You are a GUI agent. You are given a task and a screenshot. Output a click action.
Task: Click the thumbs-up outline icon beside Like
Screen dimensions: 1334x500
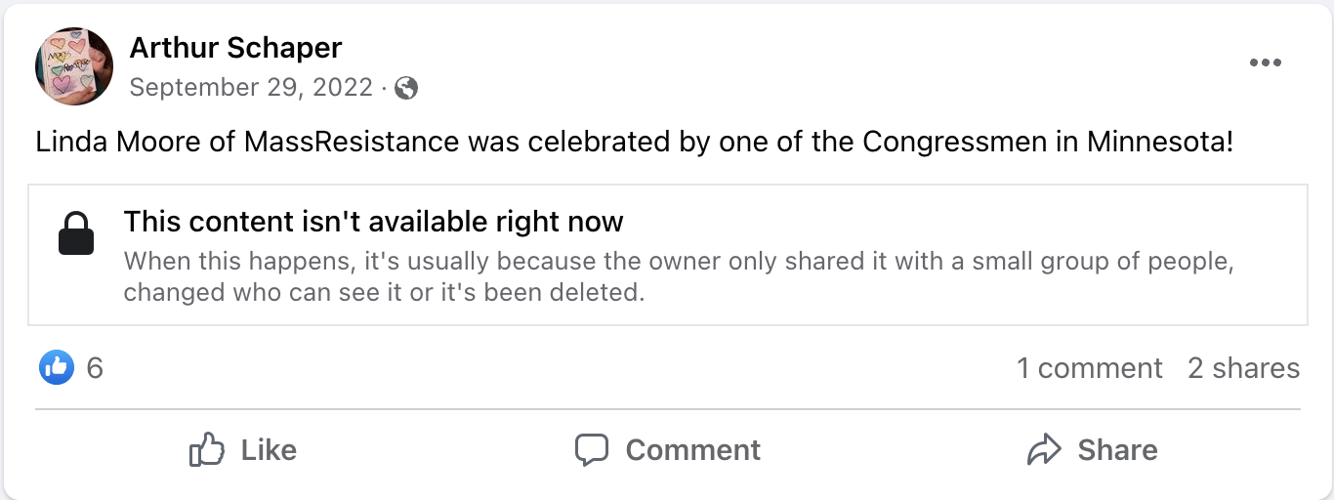(206, 450)
